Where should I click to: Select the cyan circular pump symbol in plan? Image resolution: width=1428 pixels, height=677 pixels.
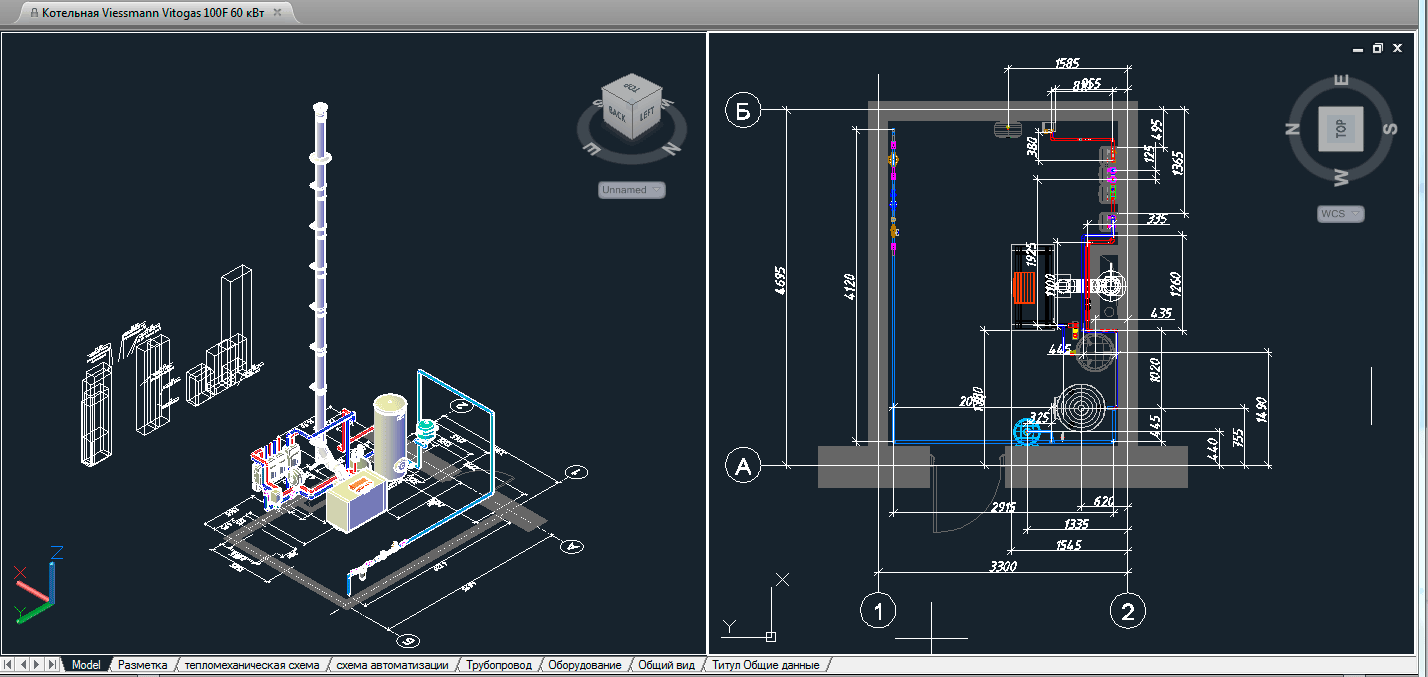pos(1029,432)
